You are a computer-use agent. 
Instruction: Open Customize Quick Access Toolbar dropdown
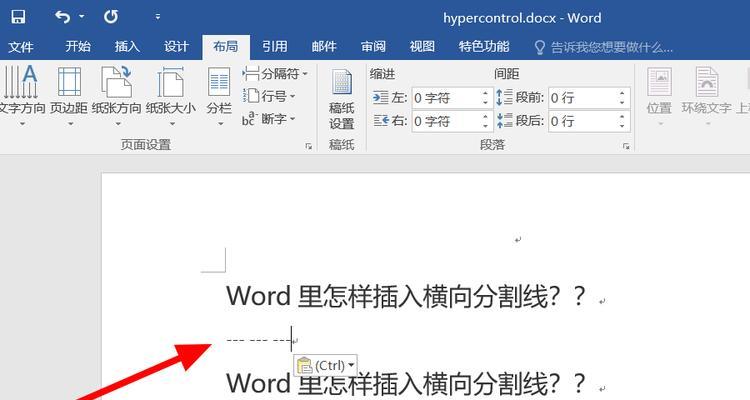tap(158, 17)
